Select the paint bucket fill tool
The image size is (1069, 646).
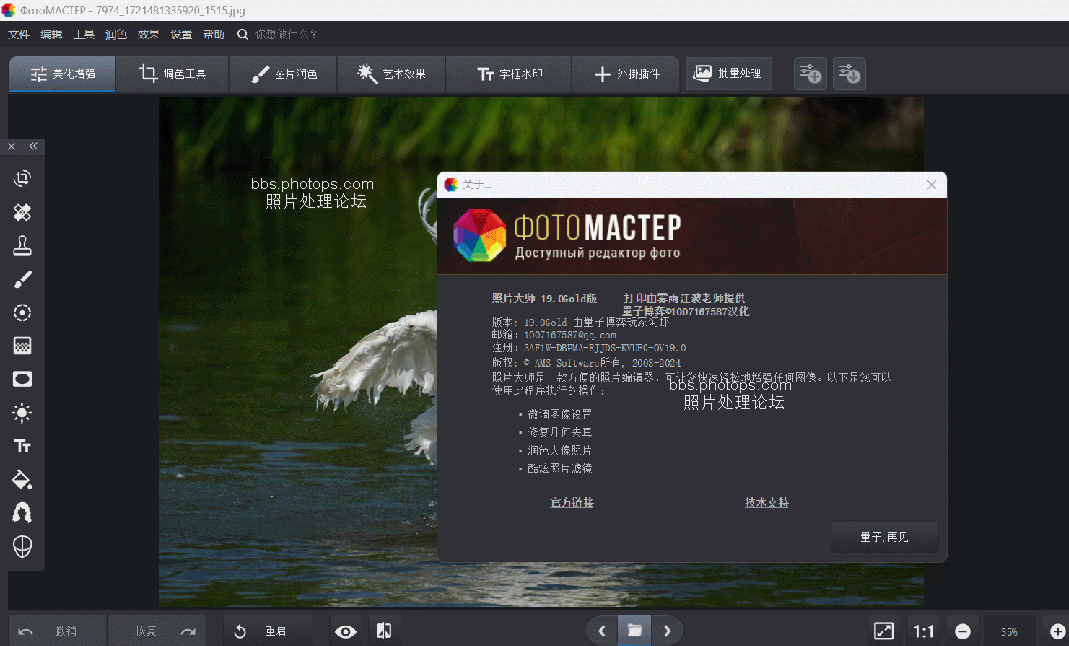[22, 479]
